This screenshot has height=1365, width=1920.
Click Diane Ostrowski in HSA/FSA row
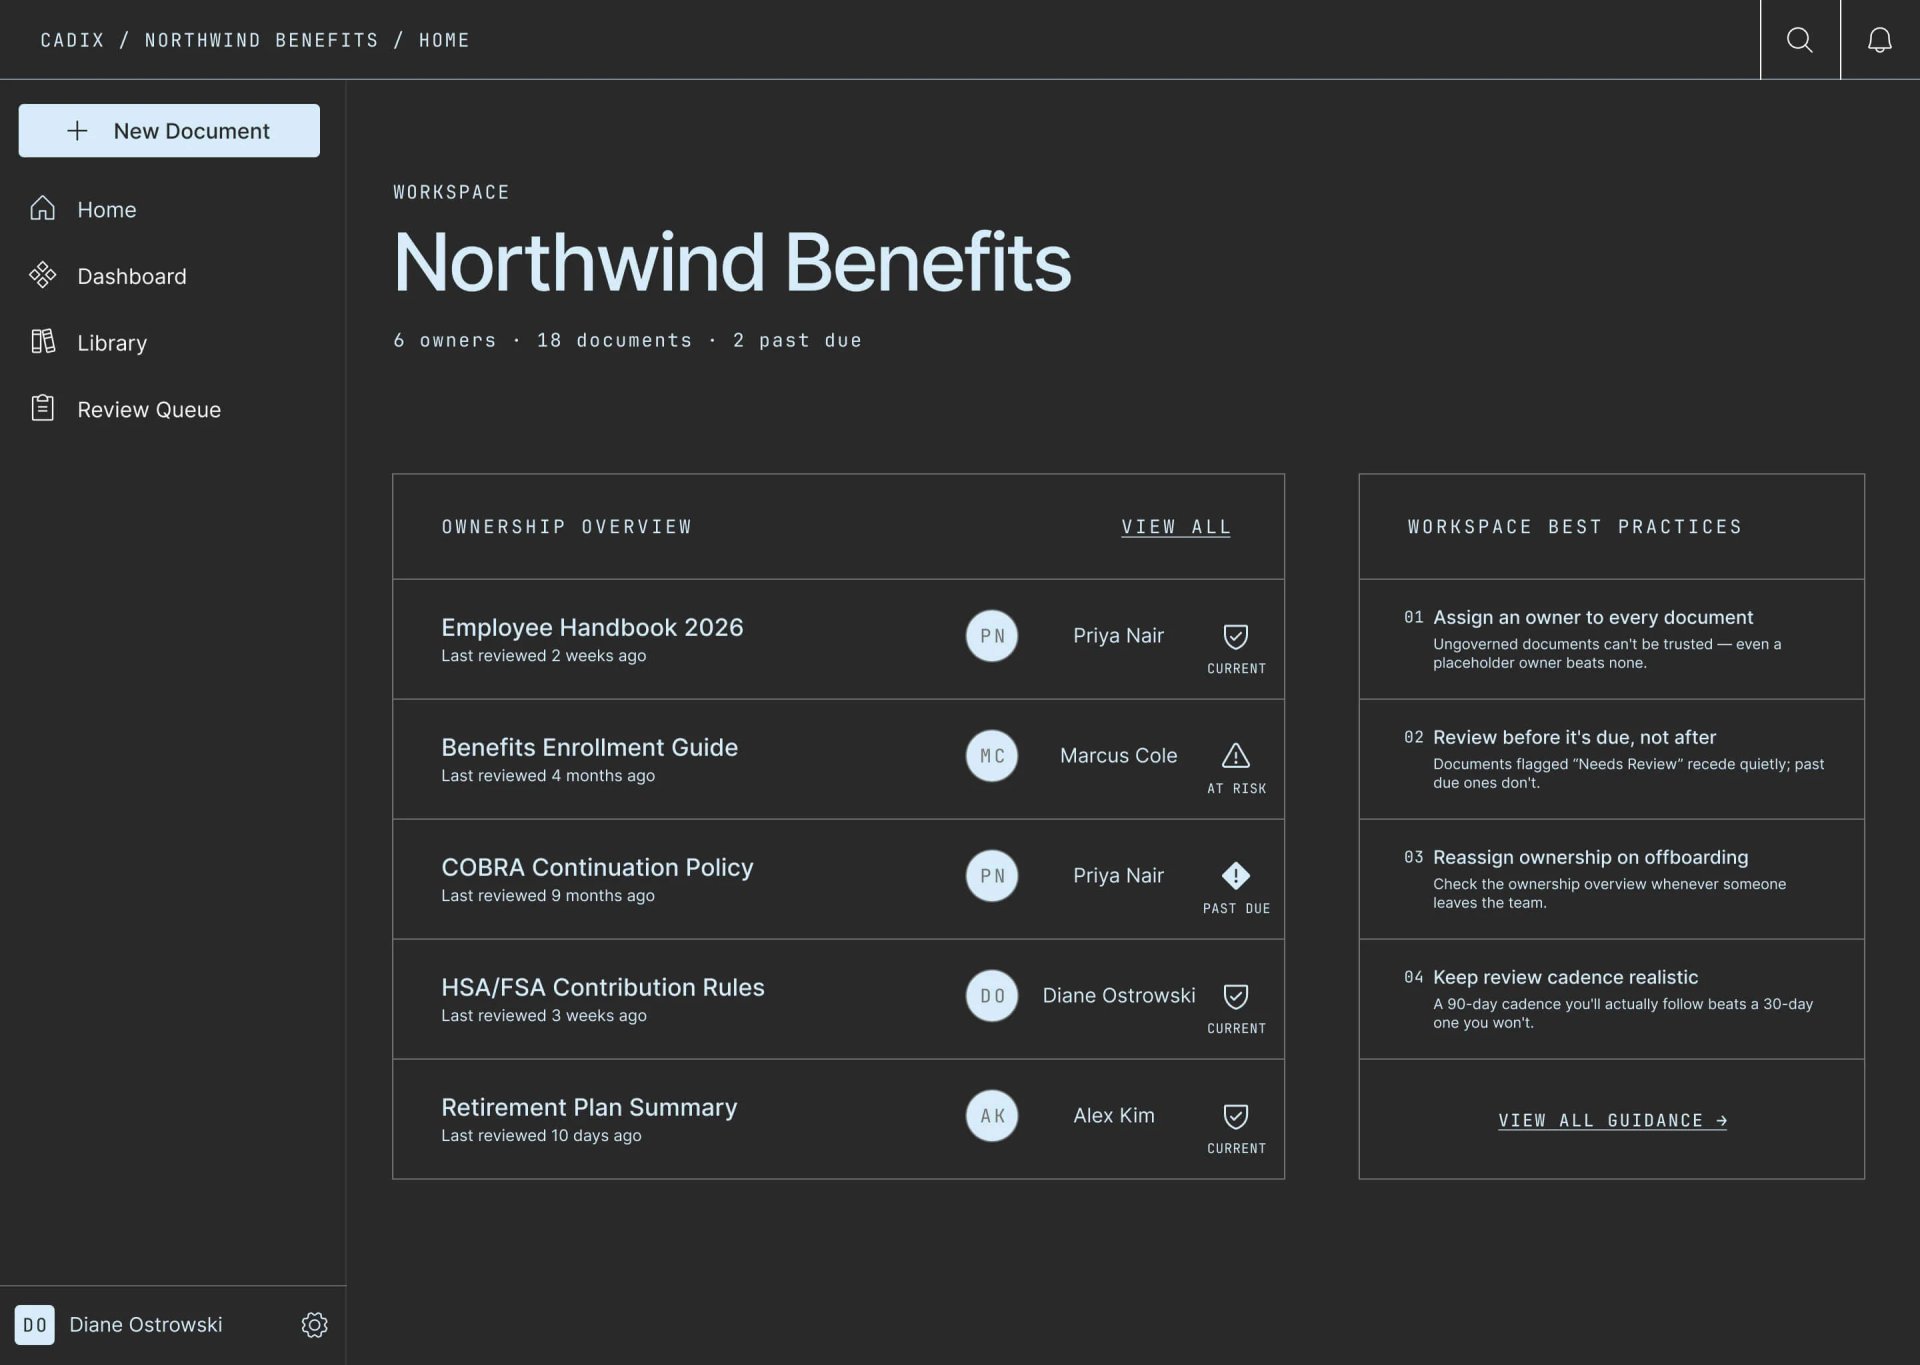(1118, 996)
